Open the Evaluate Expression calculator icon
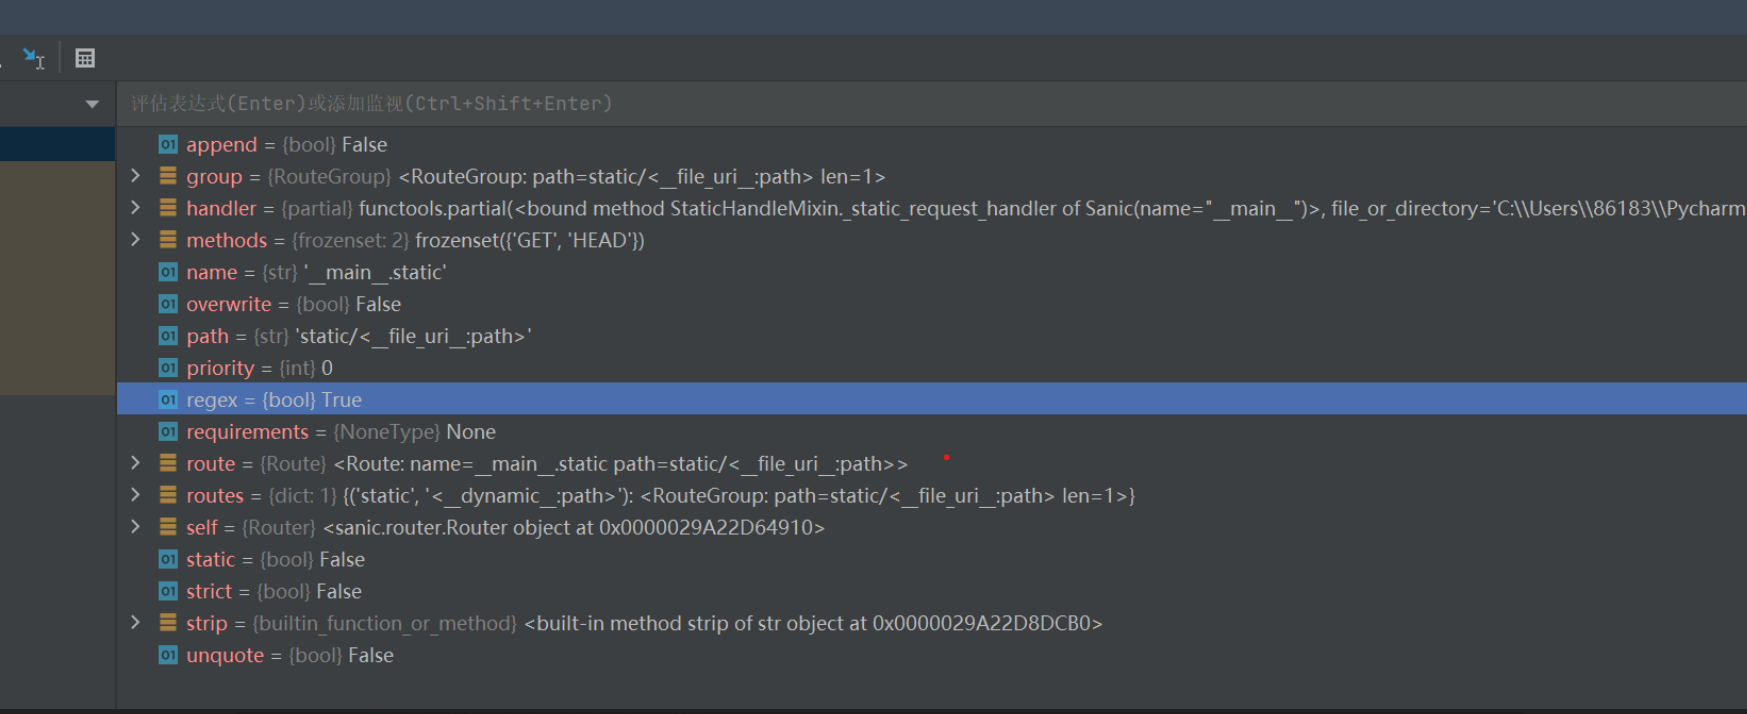 pyautogui.click(x=85, y=59)
